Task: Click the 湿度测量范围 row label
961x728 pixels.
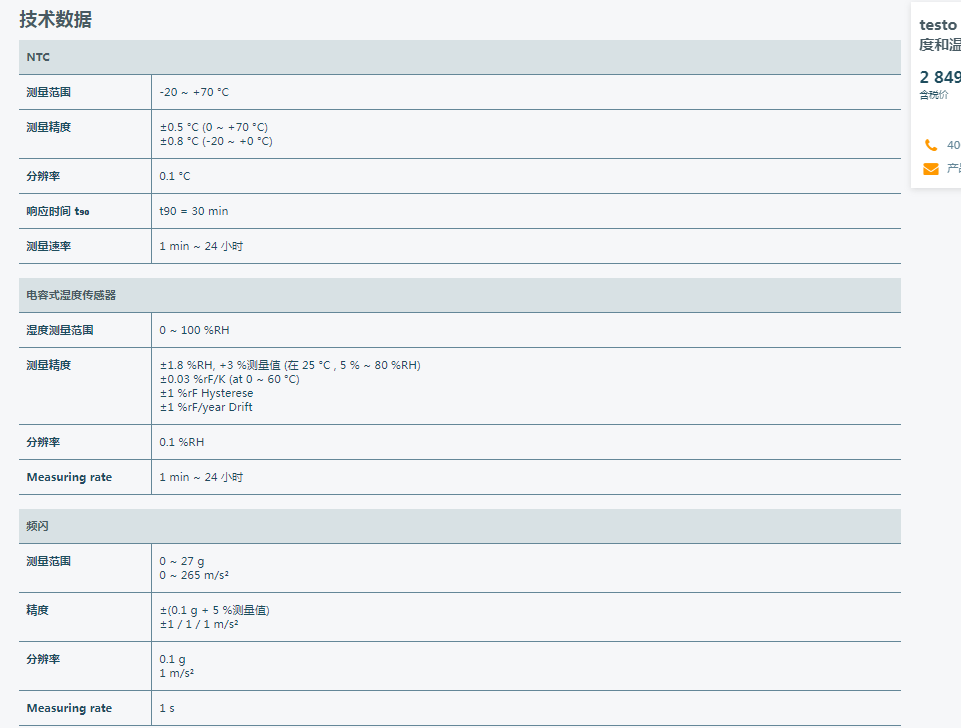Action: tap(59, 330)
